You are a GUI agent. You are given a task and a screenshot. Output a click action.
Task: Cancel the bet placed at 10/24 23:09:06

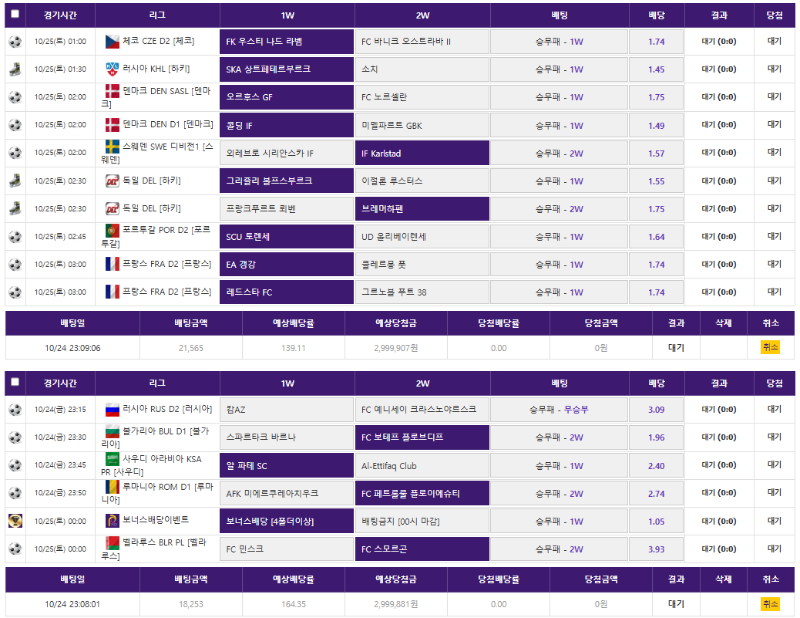[x=769, y=347]
